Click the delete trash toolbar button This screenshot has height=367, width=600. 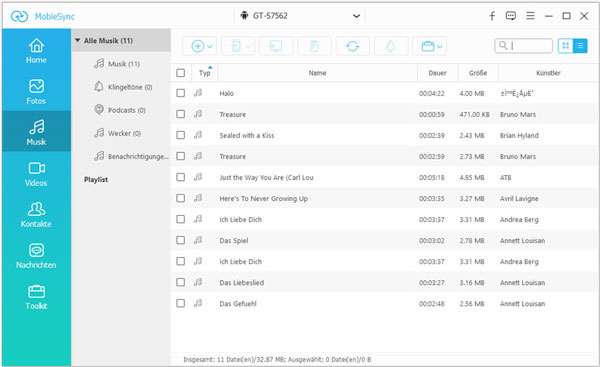click(x=314, y=46)
